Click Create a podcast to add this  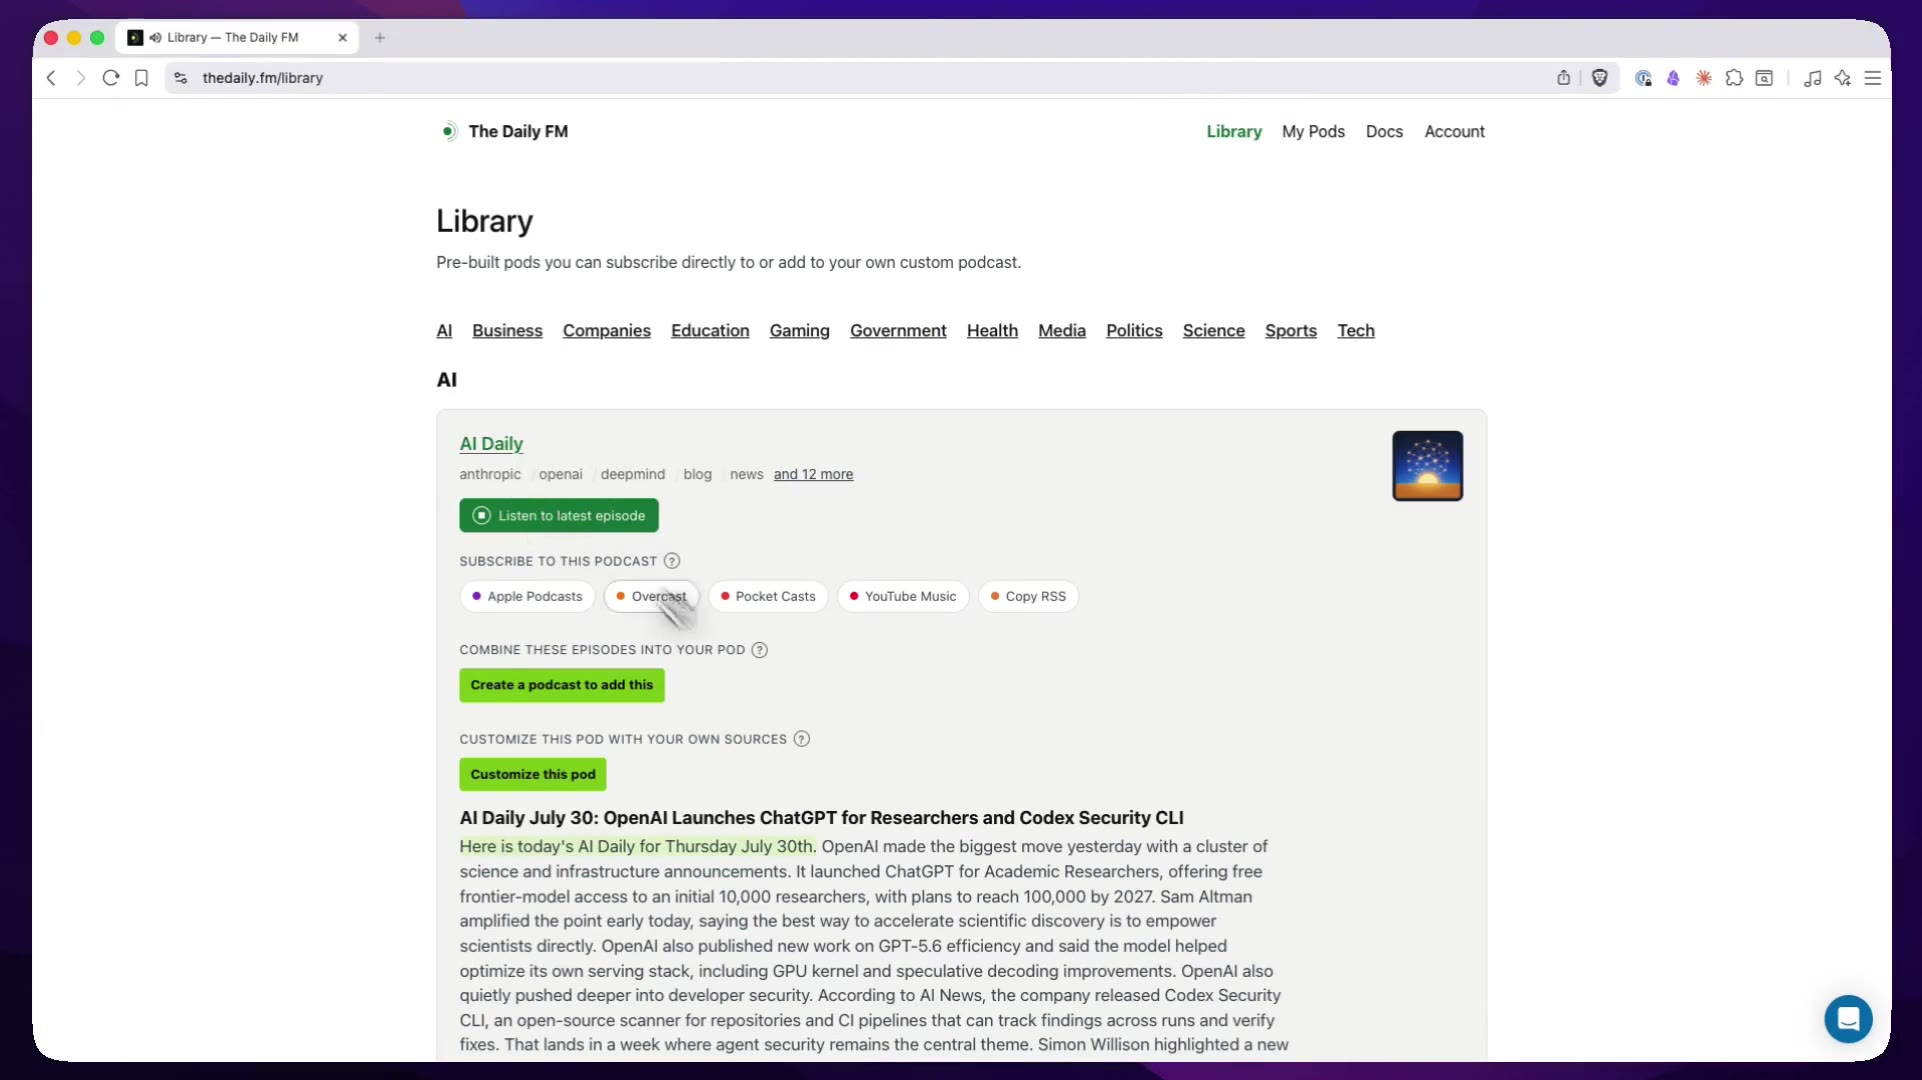click(562, 685)
